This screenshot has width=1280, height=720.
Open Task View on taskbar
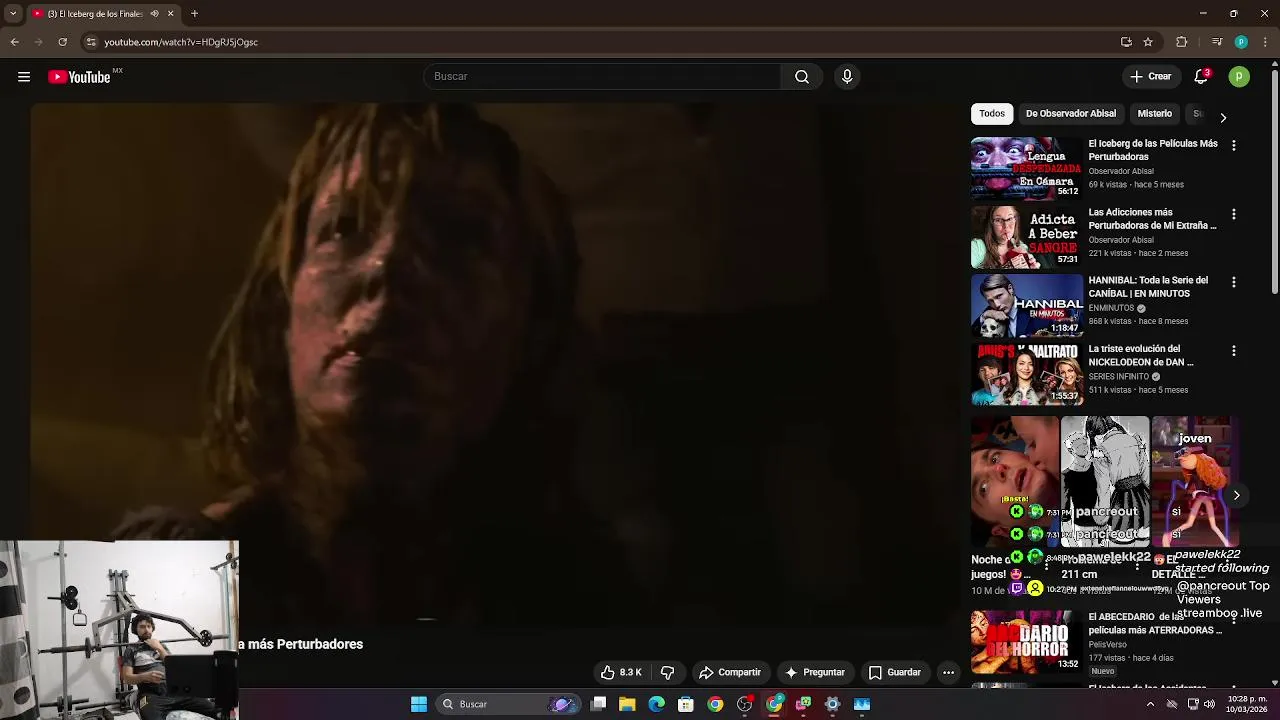[x=598, y=704]
